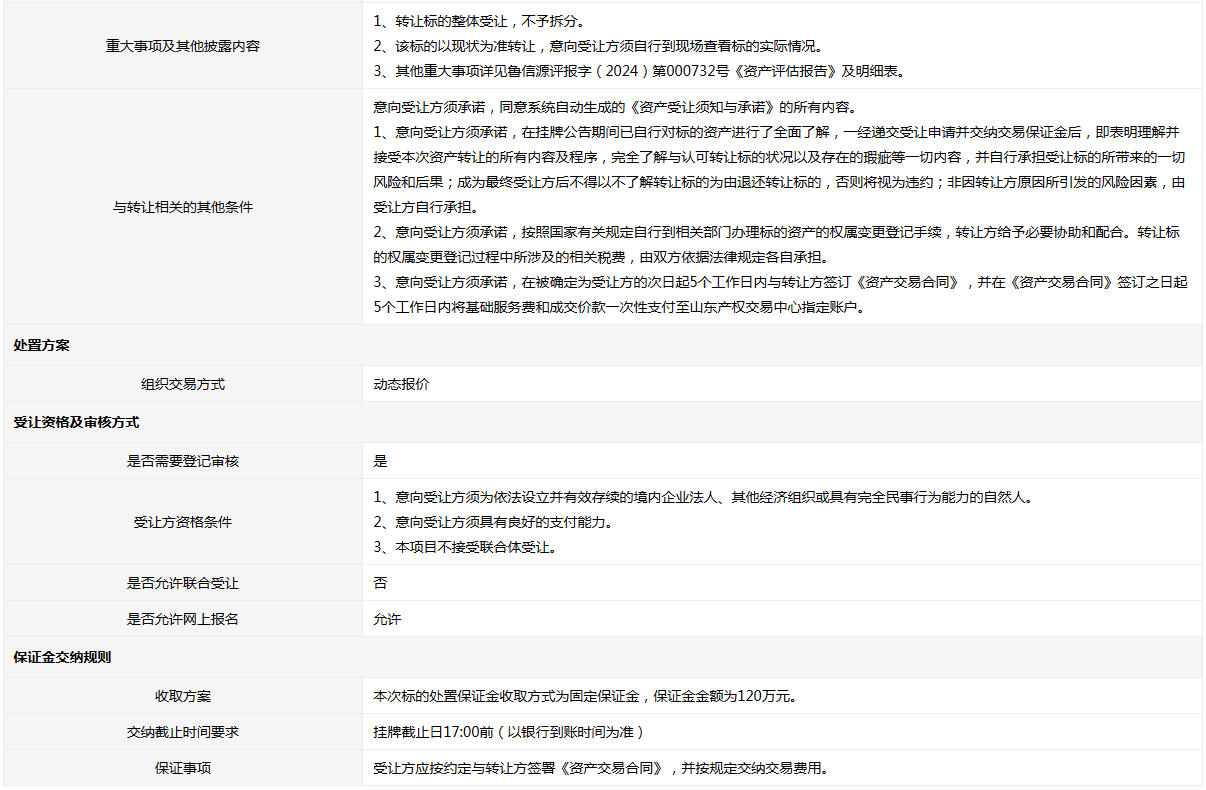Click the 受让资格及审核方式 section header
This screenshot has height=790, width=1206.
pyautogui.click(x=76, y=423)
